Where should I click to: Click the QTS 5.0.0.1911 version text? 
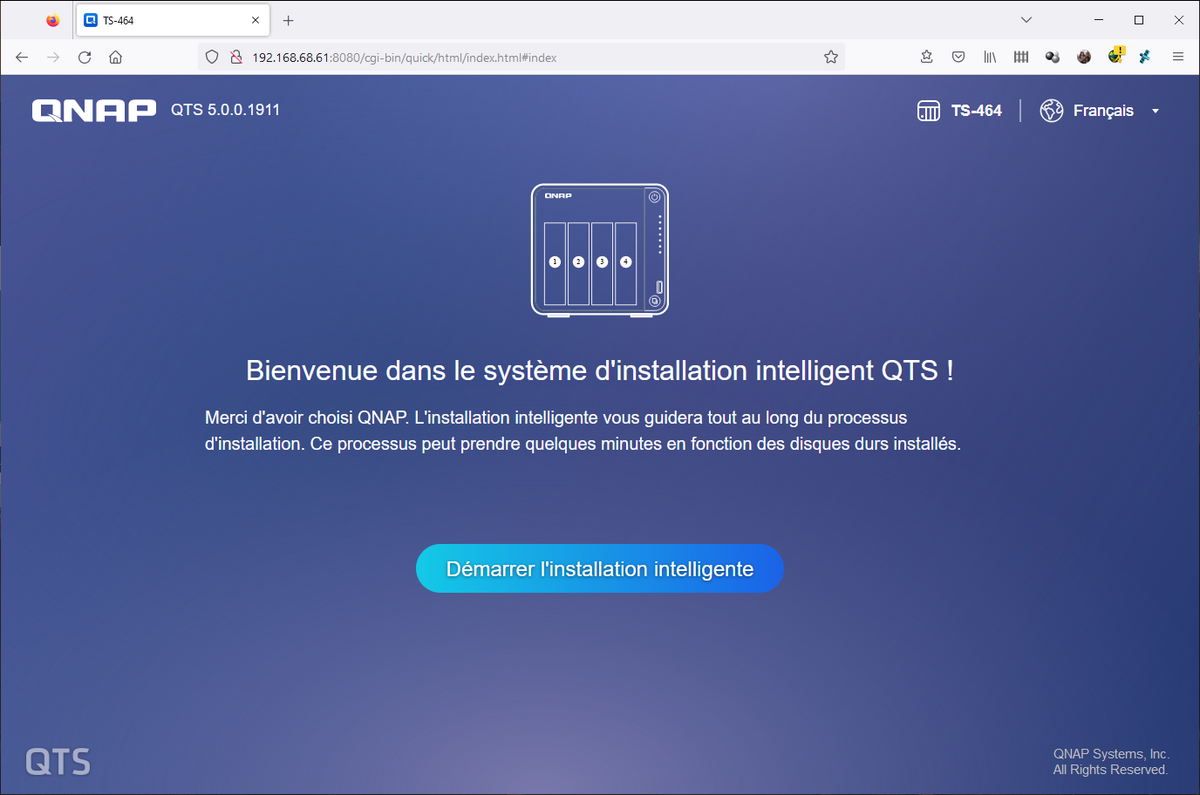coord(225,110)
